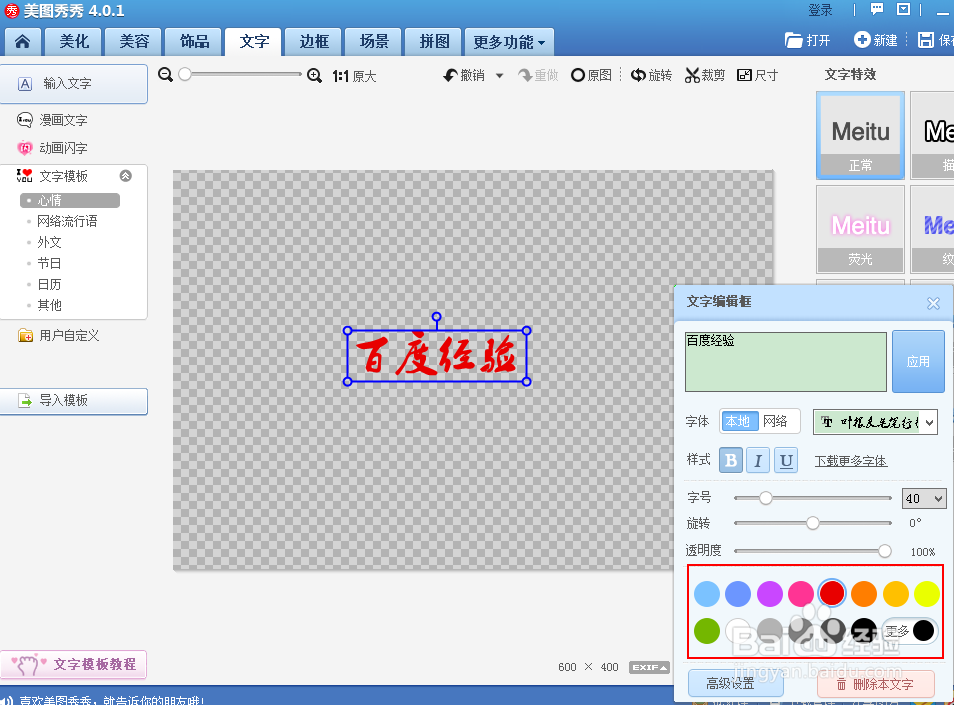This screenshot has height=705, width=954.
Task: Click the text input box containing 百度经验
Action: tap(785, 361)
